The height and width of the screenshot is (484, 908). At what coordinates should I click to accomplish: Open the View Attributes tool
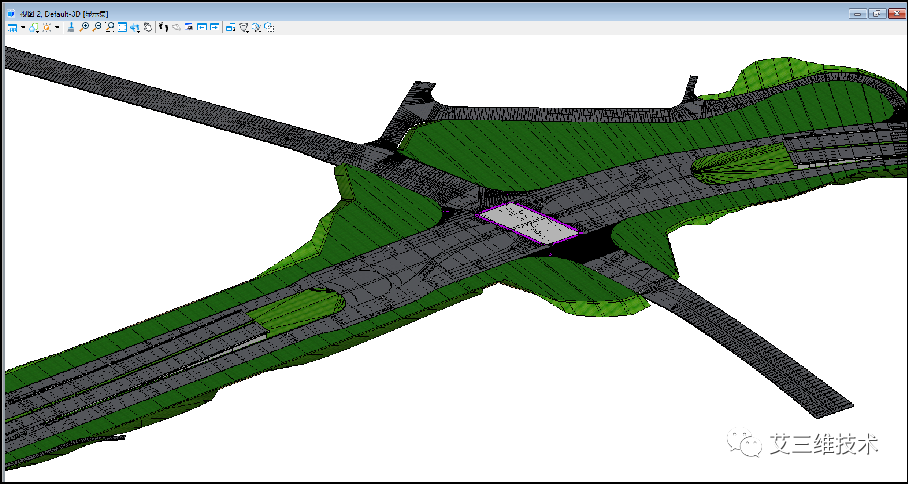pos(11,28)
